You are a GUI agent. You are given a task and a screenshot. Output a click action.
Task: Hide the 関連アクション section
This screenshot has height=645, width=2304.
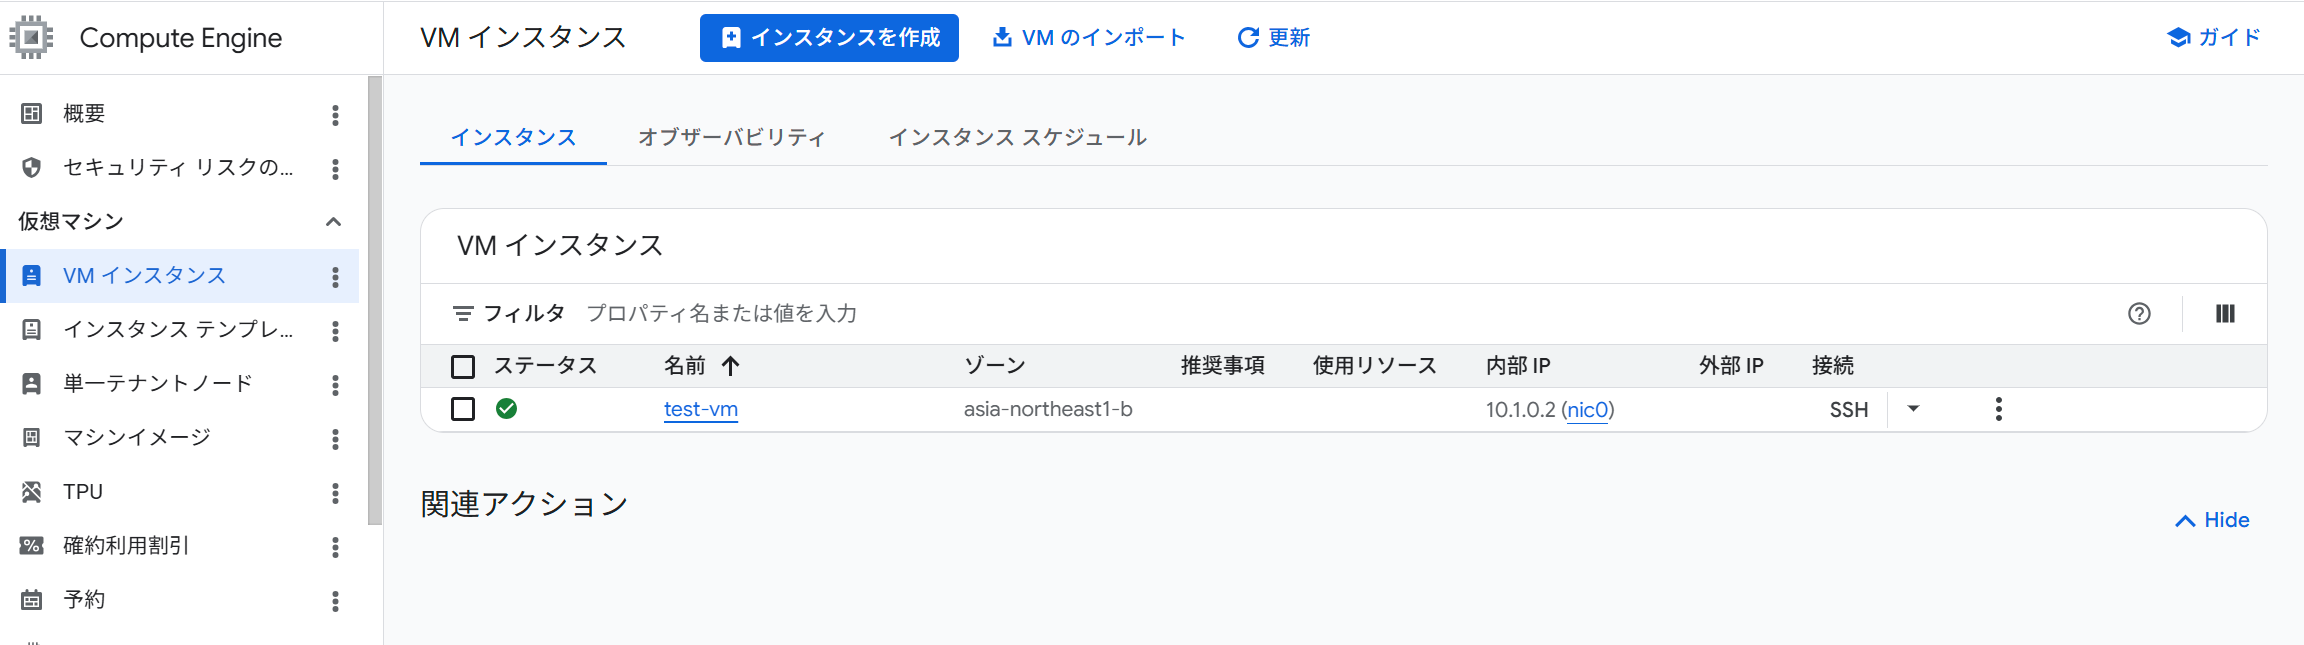(2212, 521)
